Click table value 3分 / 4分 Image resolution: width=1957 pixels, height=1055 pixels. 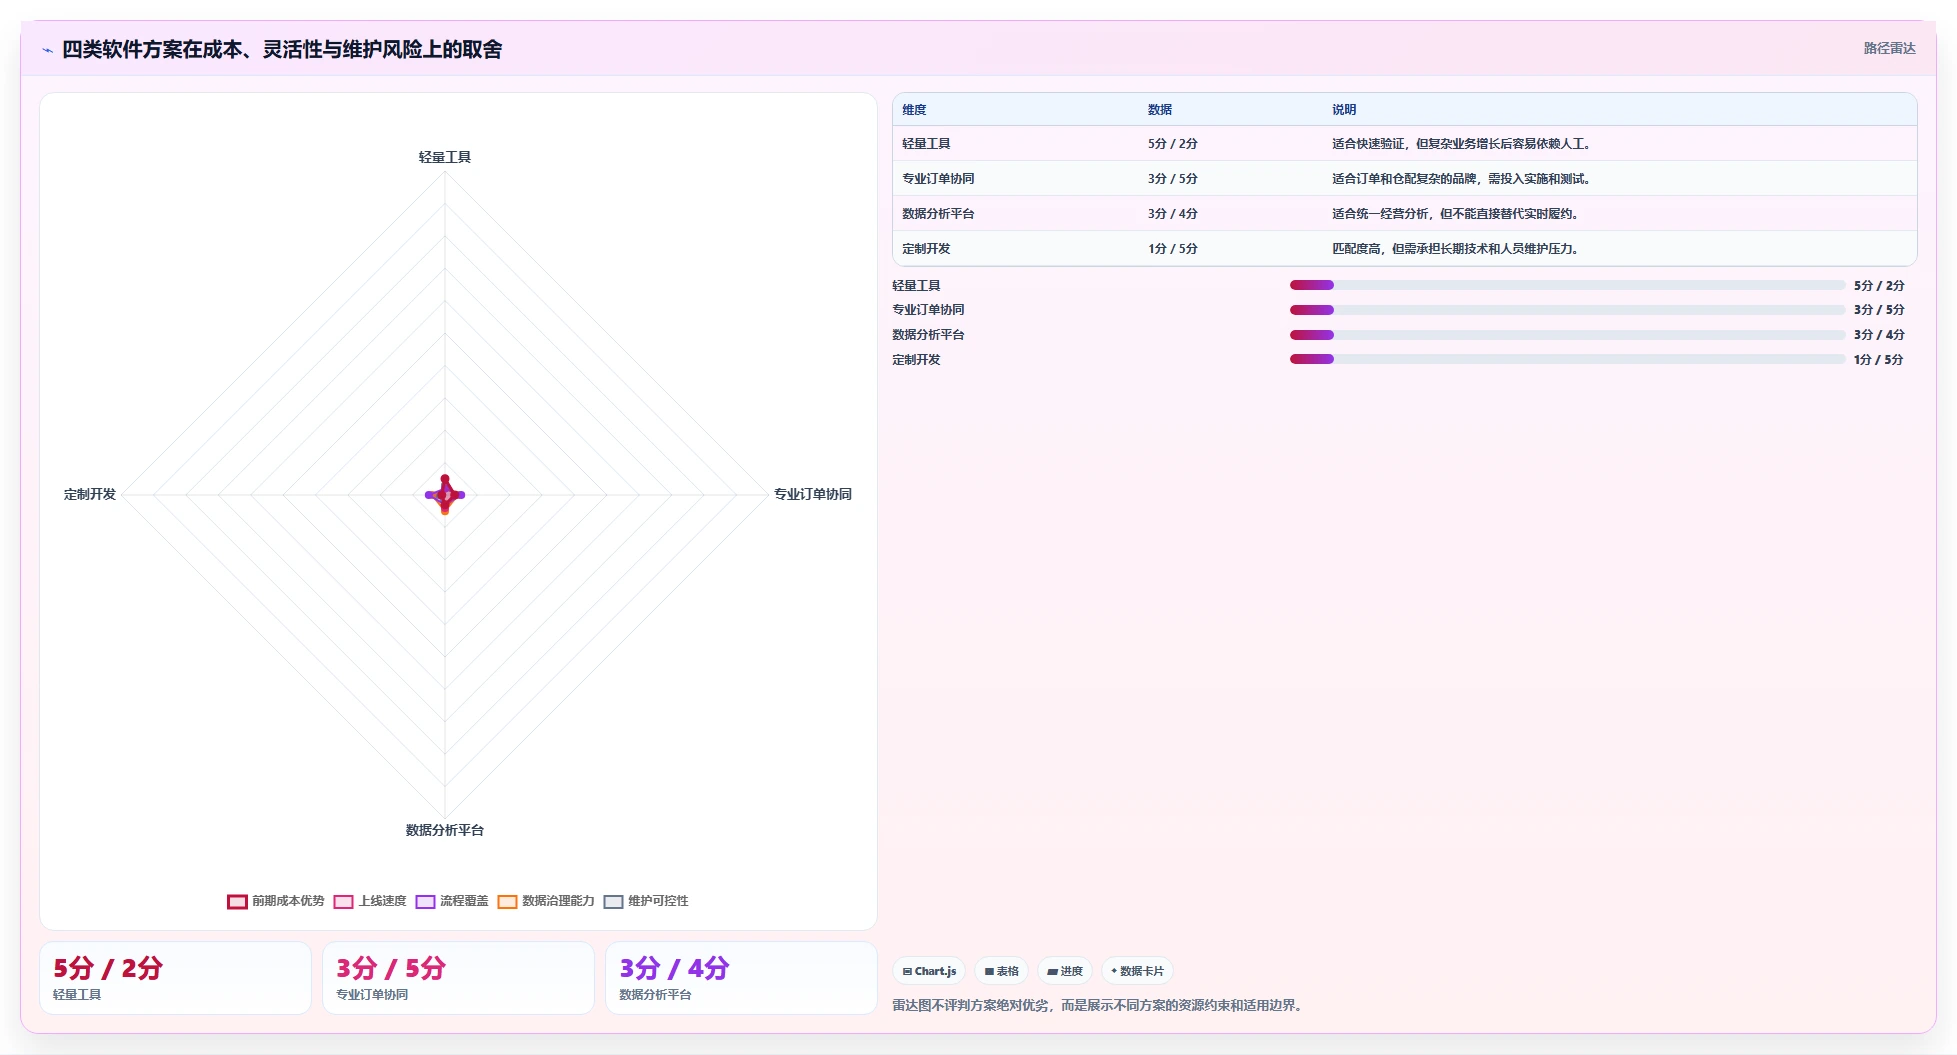click(1173, 214)
